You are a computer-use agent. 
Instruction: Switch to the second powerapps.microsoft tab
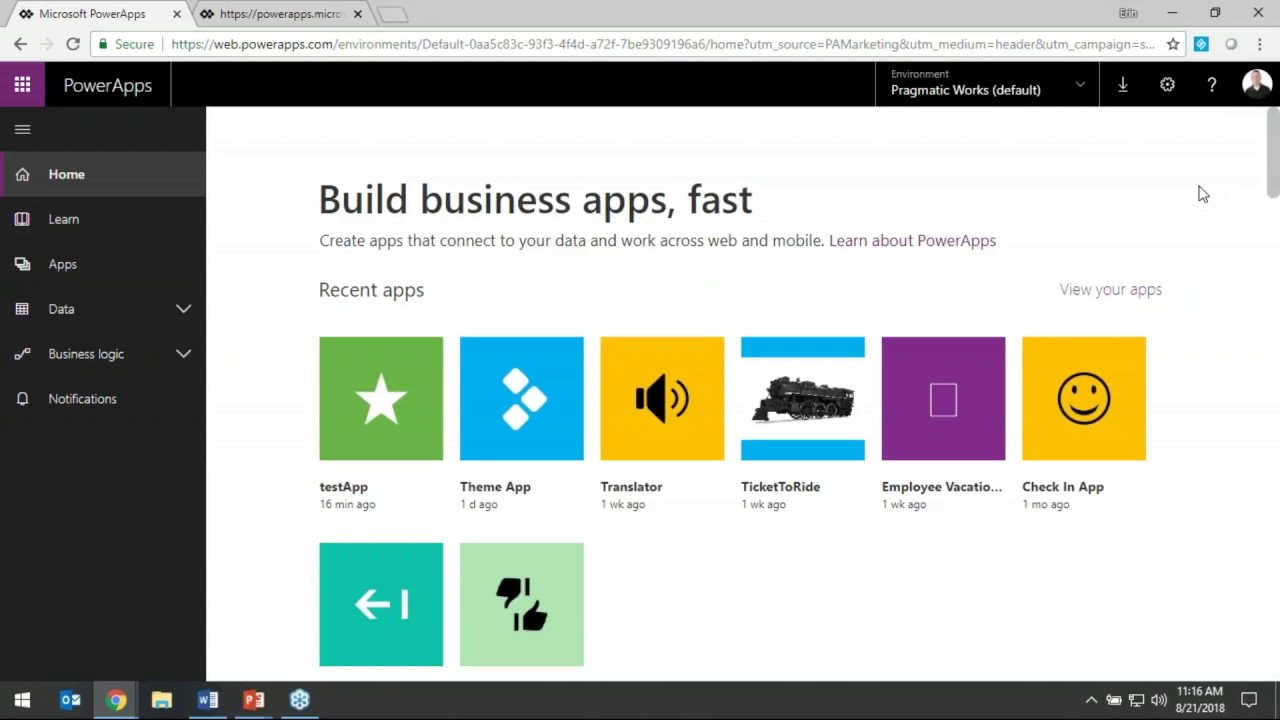280,14
